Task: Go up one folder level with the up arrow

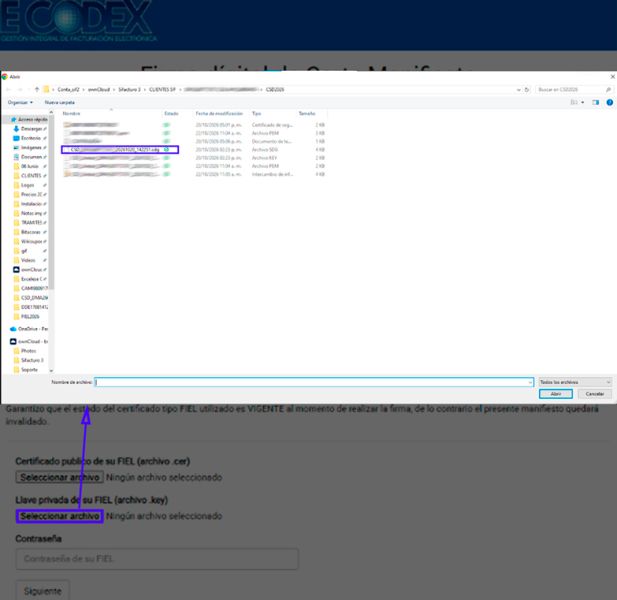Action: pos(37,89)
